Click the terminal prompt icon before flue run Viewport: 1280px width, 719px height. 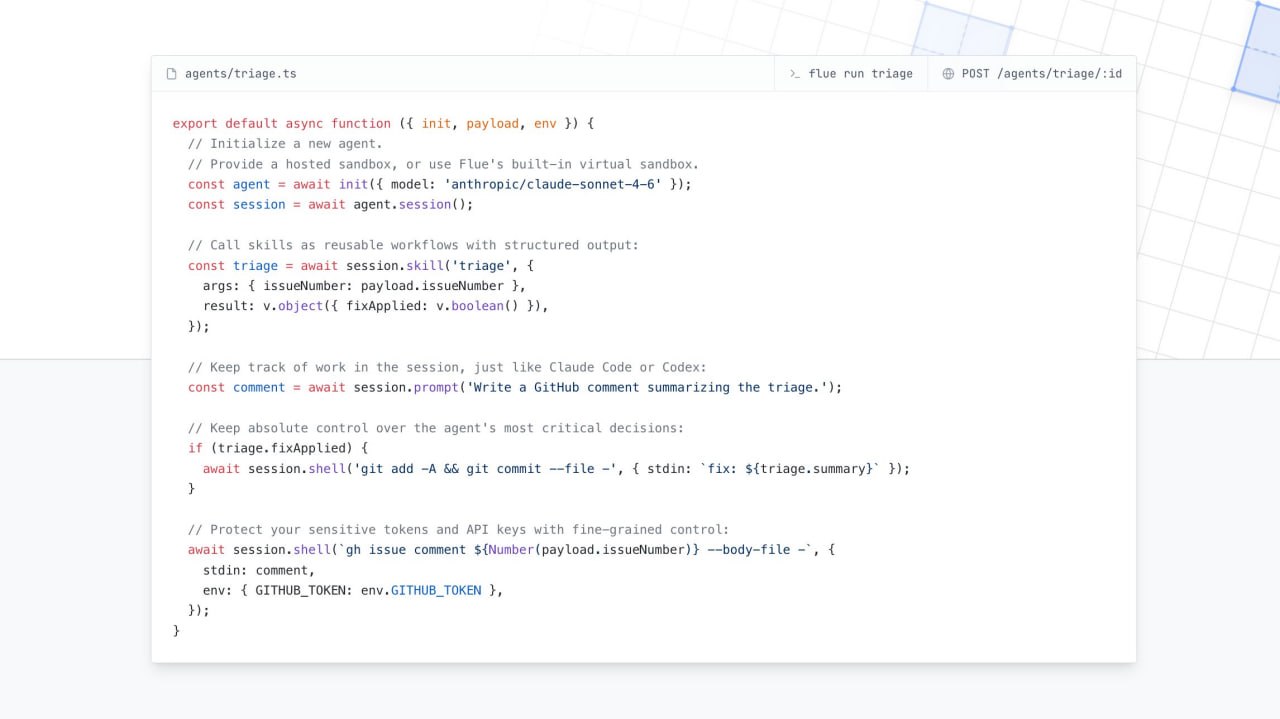tap(795, 74)
